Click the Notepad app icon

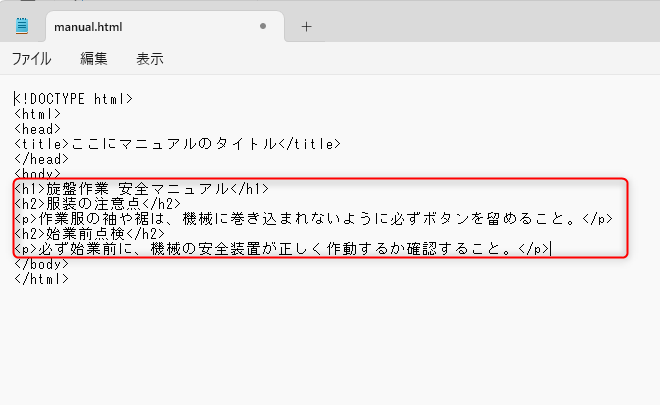(x=22, y=26)
